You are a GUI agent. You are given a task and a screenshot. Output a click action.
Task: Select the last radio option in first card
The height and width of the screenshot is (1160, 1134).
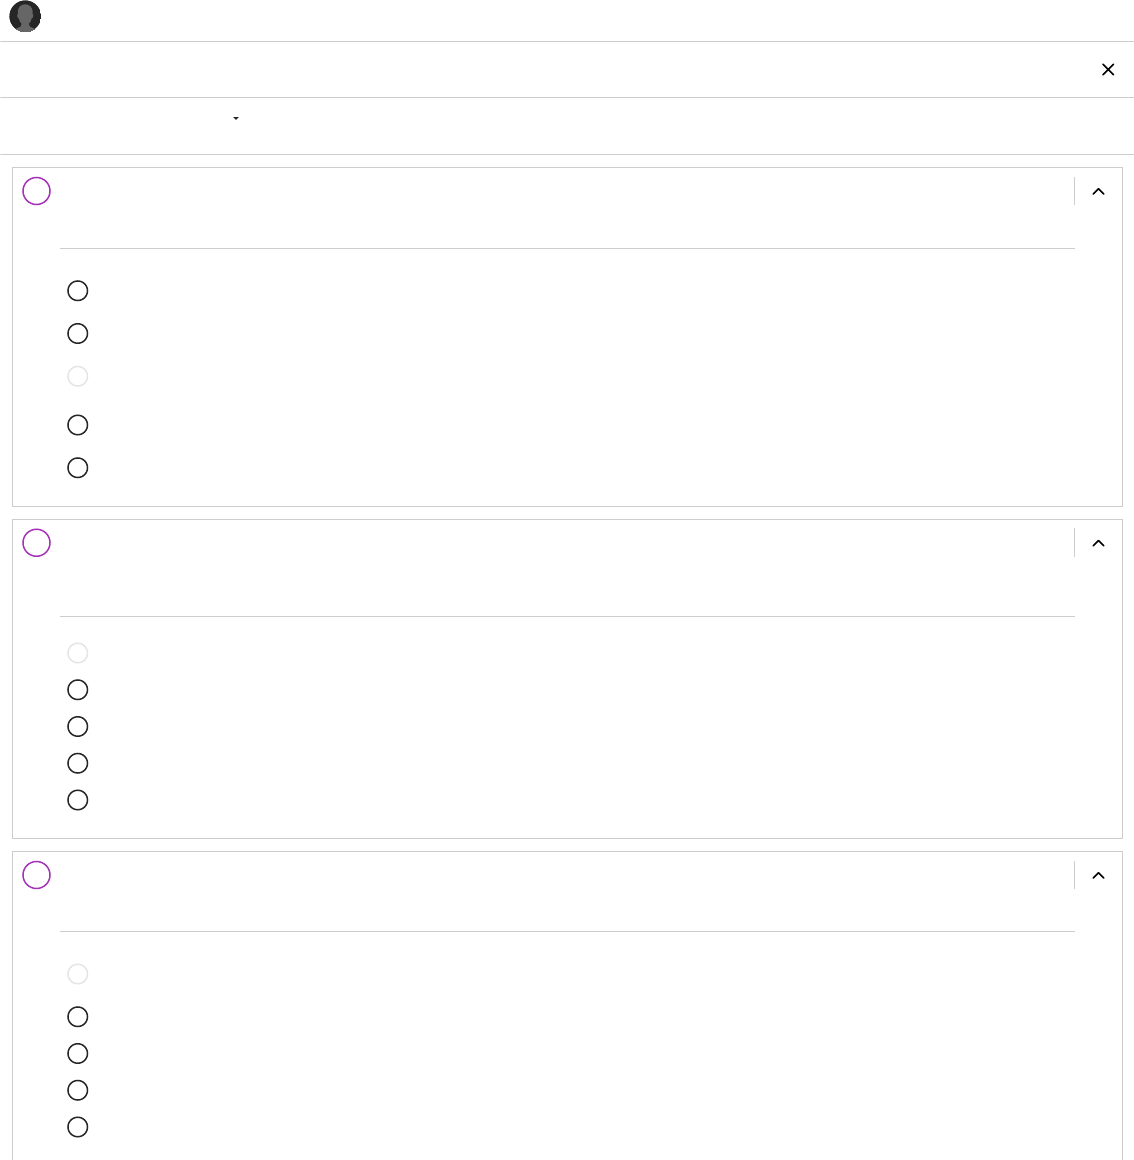[78, 468]
